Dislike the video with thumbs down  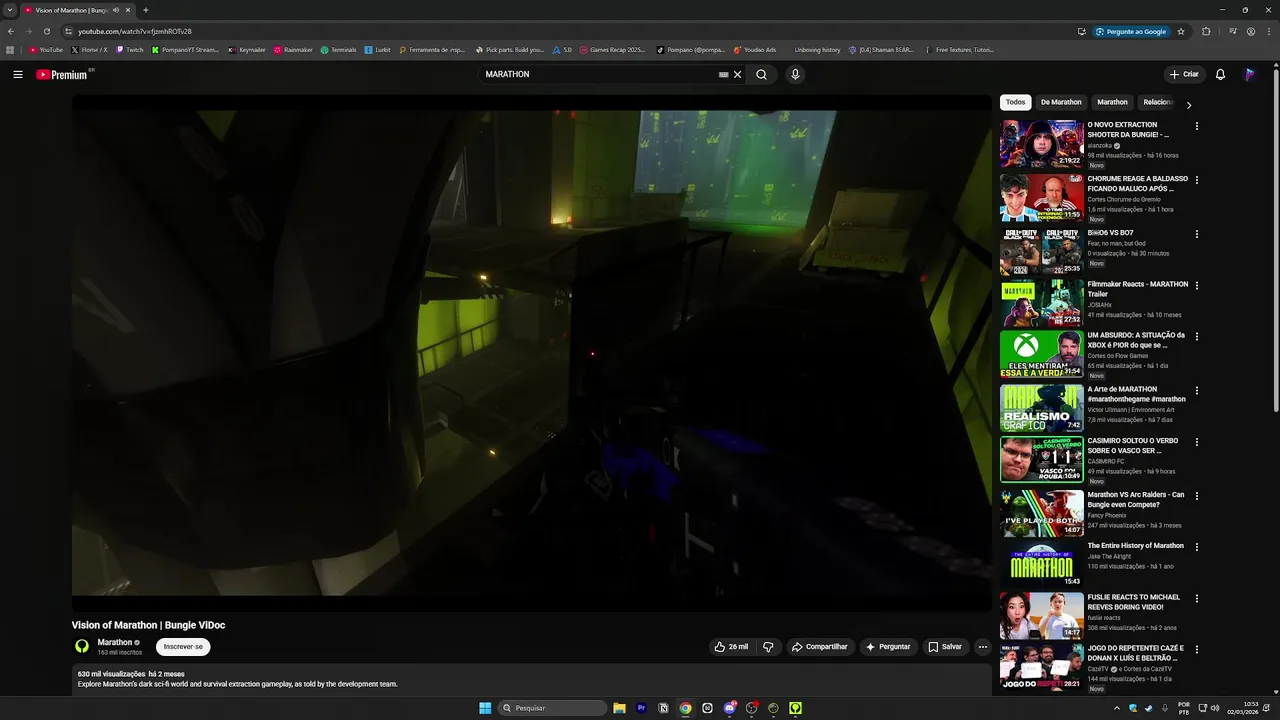768,647
